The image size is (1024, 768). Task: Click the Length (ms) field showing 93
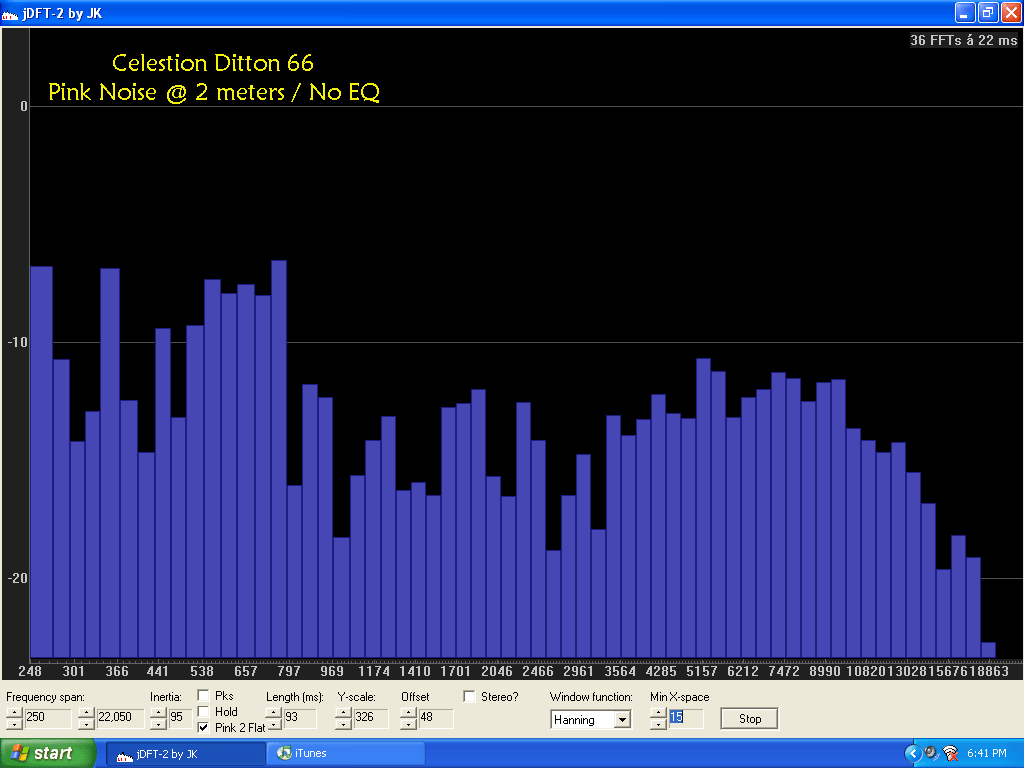coord(300,718)
